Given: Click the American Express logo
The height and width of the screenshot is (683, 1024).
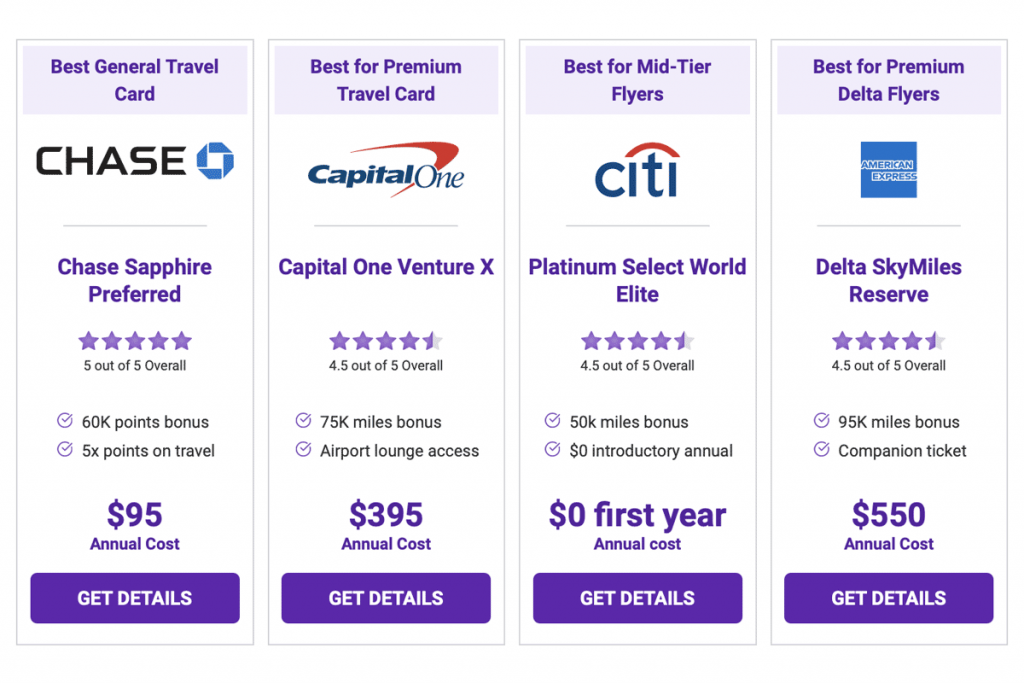Looking at the screenshot, I should point(888,170).
